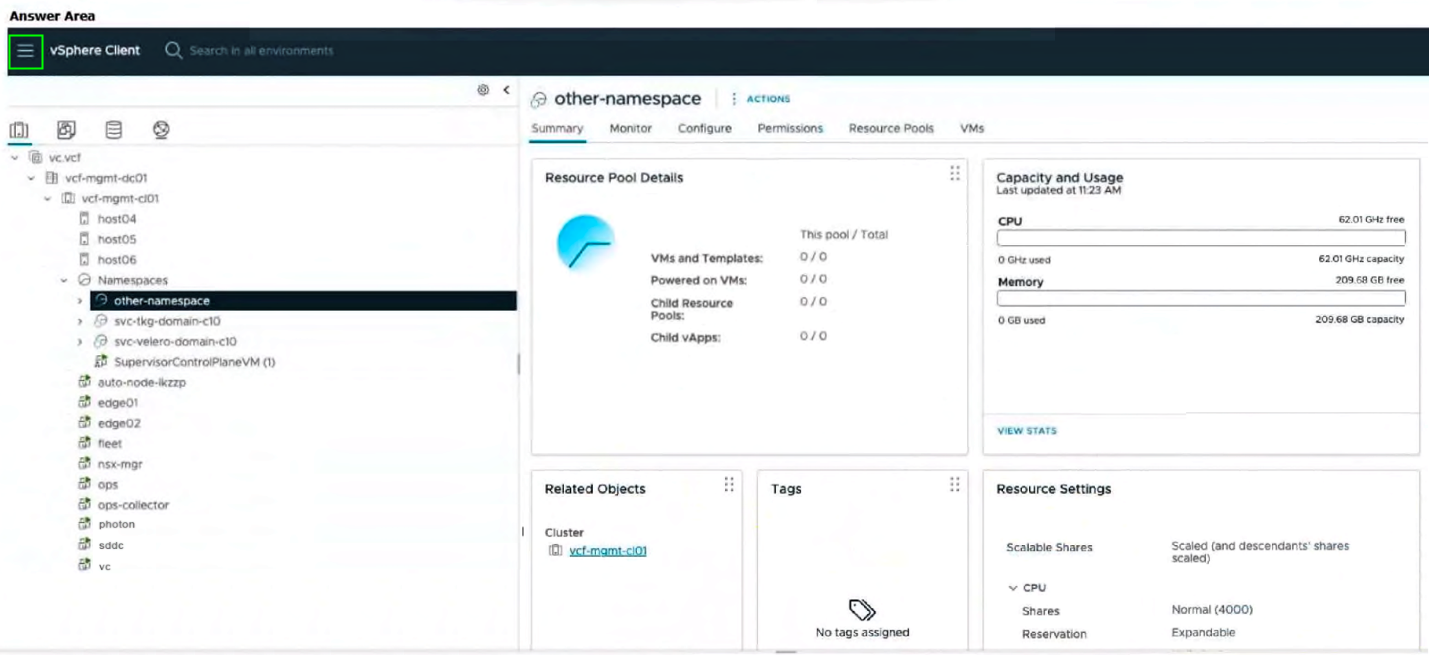Open the vSphere Client hamburger menu
Image resolution: width=1435 pixels, height=659 pixels.
[25, 51]
